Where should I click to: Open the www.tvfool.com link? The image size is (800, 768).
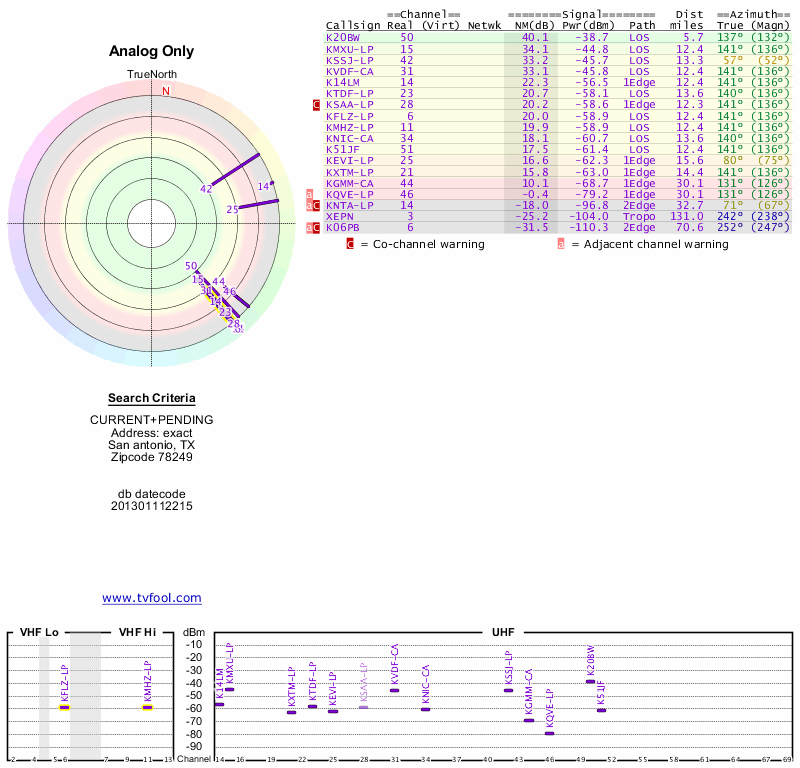click(x=152, y=598)
